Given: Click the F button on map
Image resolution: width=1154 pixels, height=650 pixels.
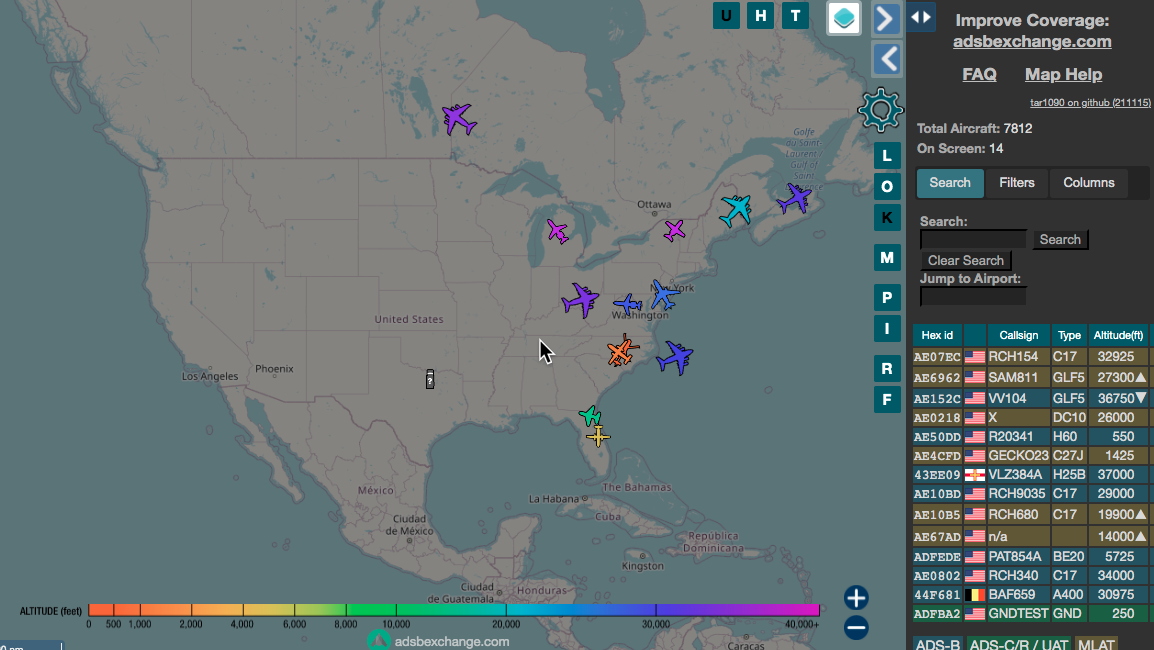Looking at the screenshot, I should point(887,400).
